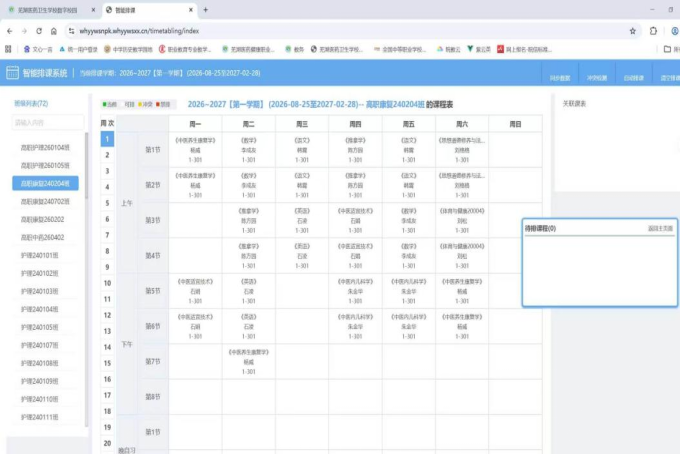Select class 高职护理260104班 in the list
Viewport: 681px width, 454px height.
point(45,148)
